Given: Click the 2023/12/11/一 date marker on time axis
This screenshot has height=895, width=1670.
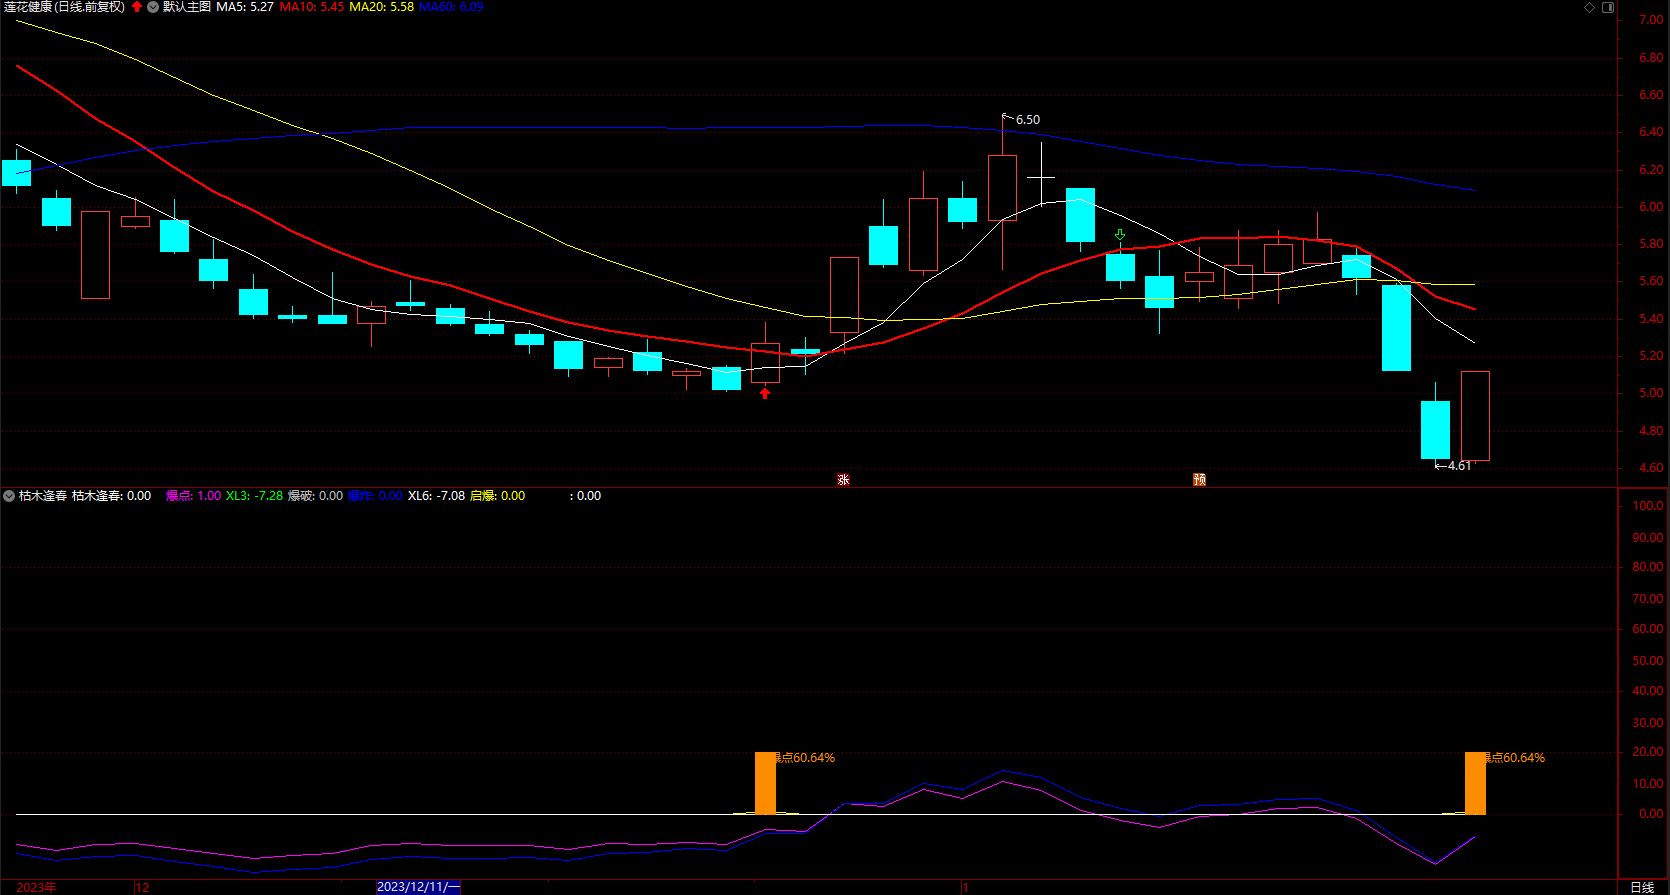Looking at the screenshot, I should 418,887.
